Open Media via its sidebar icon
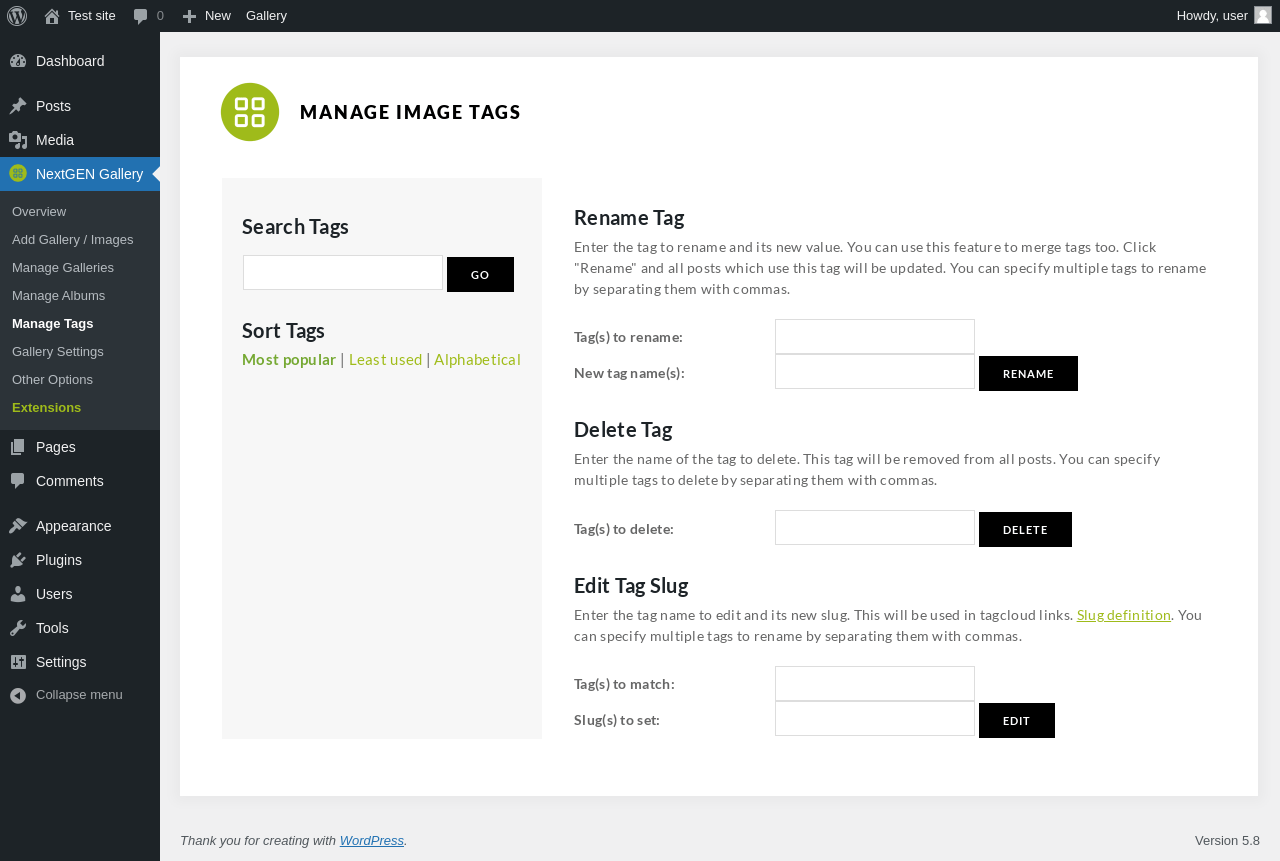Screen dimensions: 1280x861 click(x=18, y=140)
